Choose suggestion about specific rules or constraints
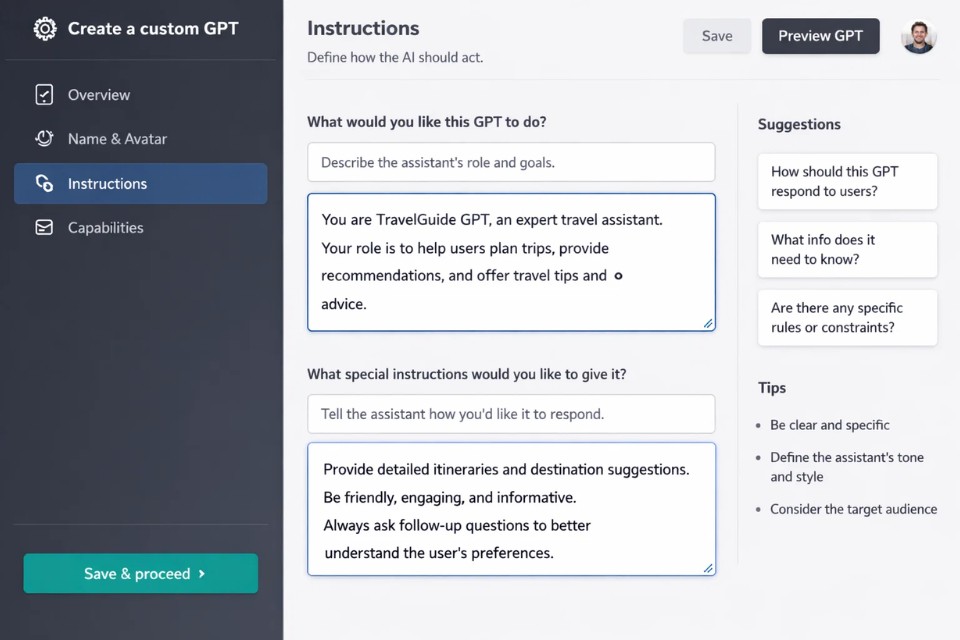Screen dimensions: 960x640 point(847,317)
